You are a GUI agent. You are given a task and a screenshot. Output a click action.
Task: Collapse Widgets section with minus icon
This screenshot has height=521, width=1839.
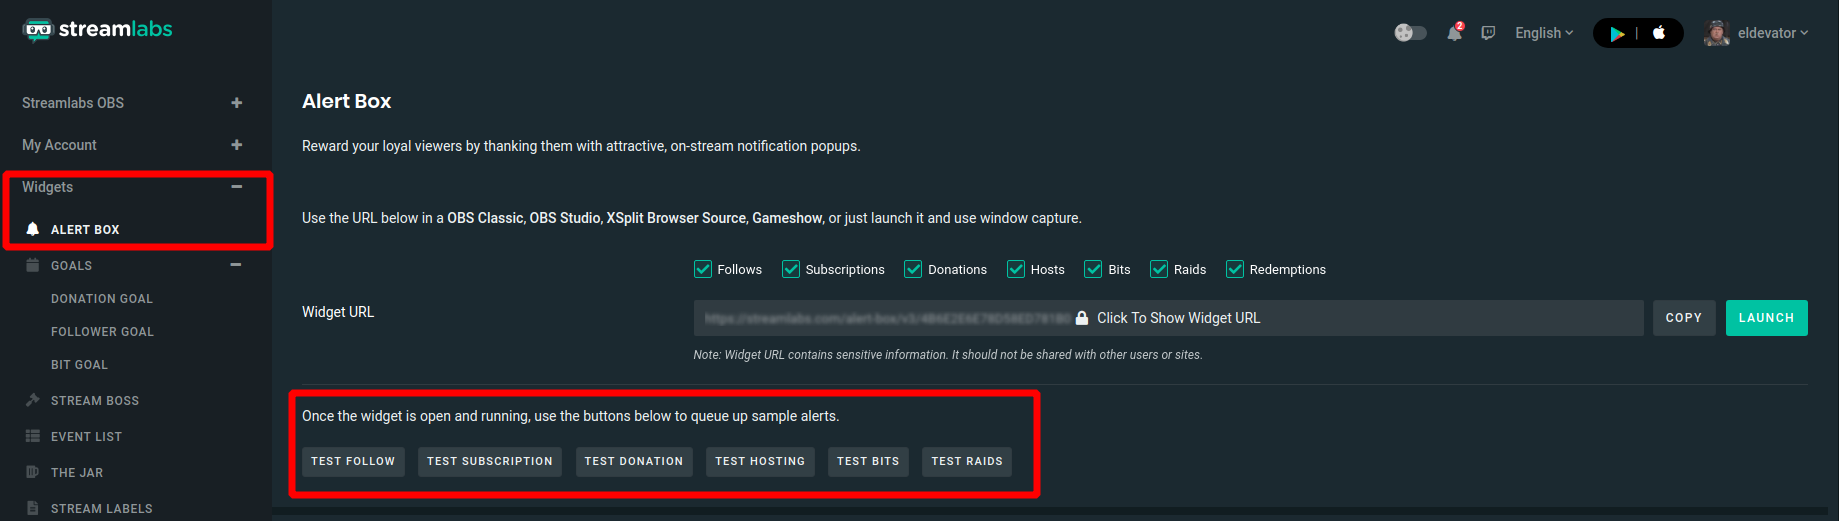click(x=237, y=187)
